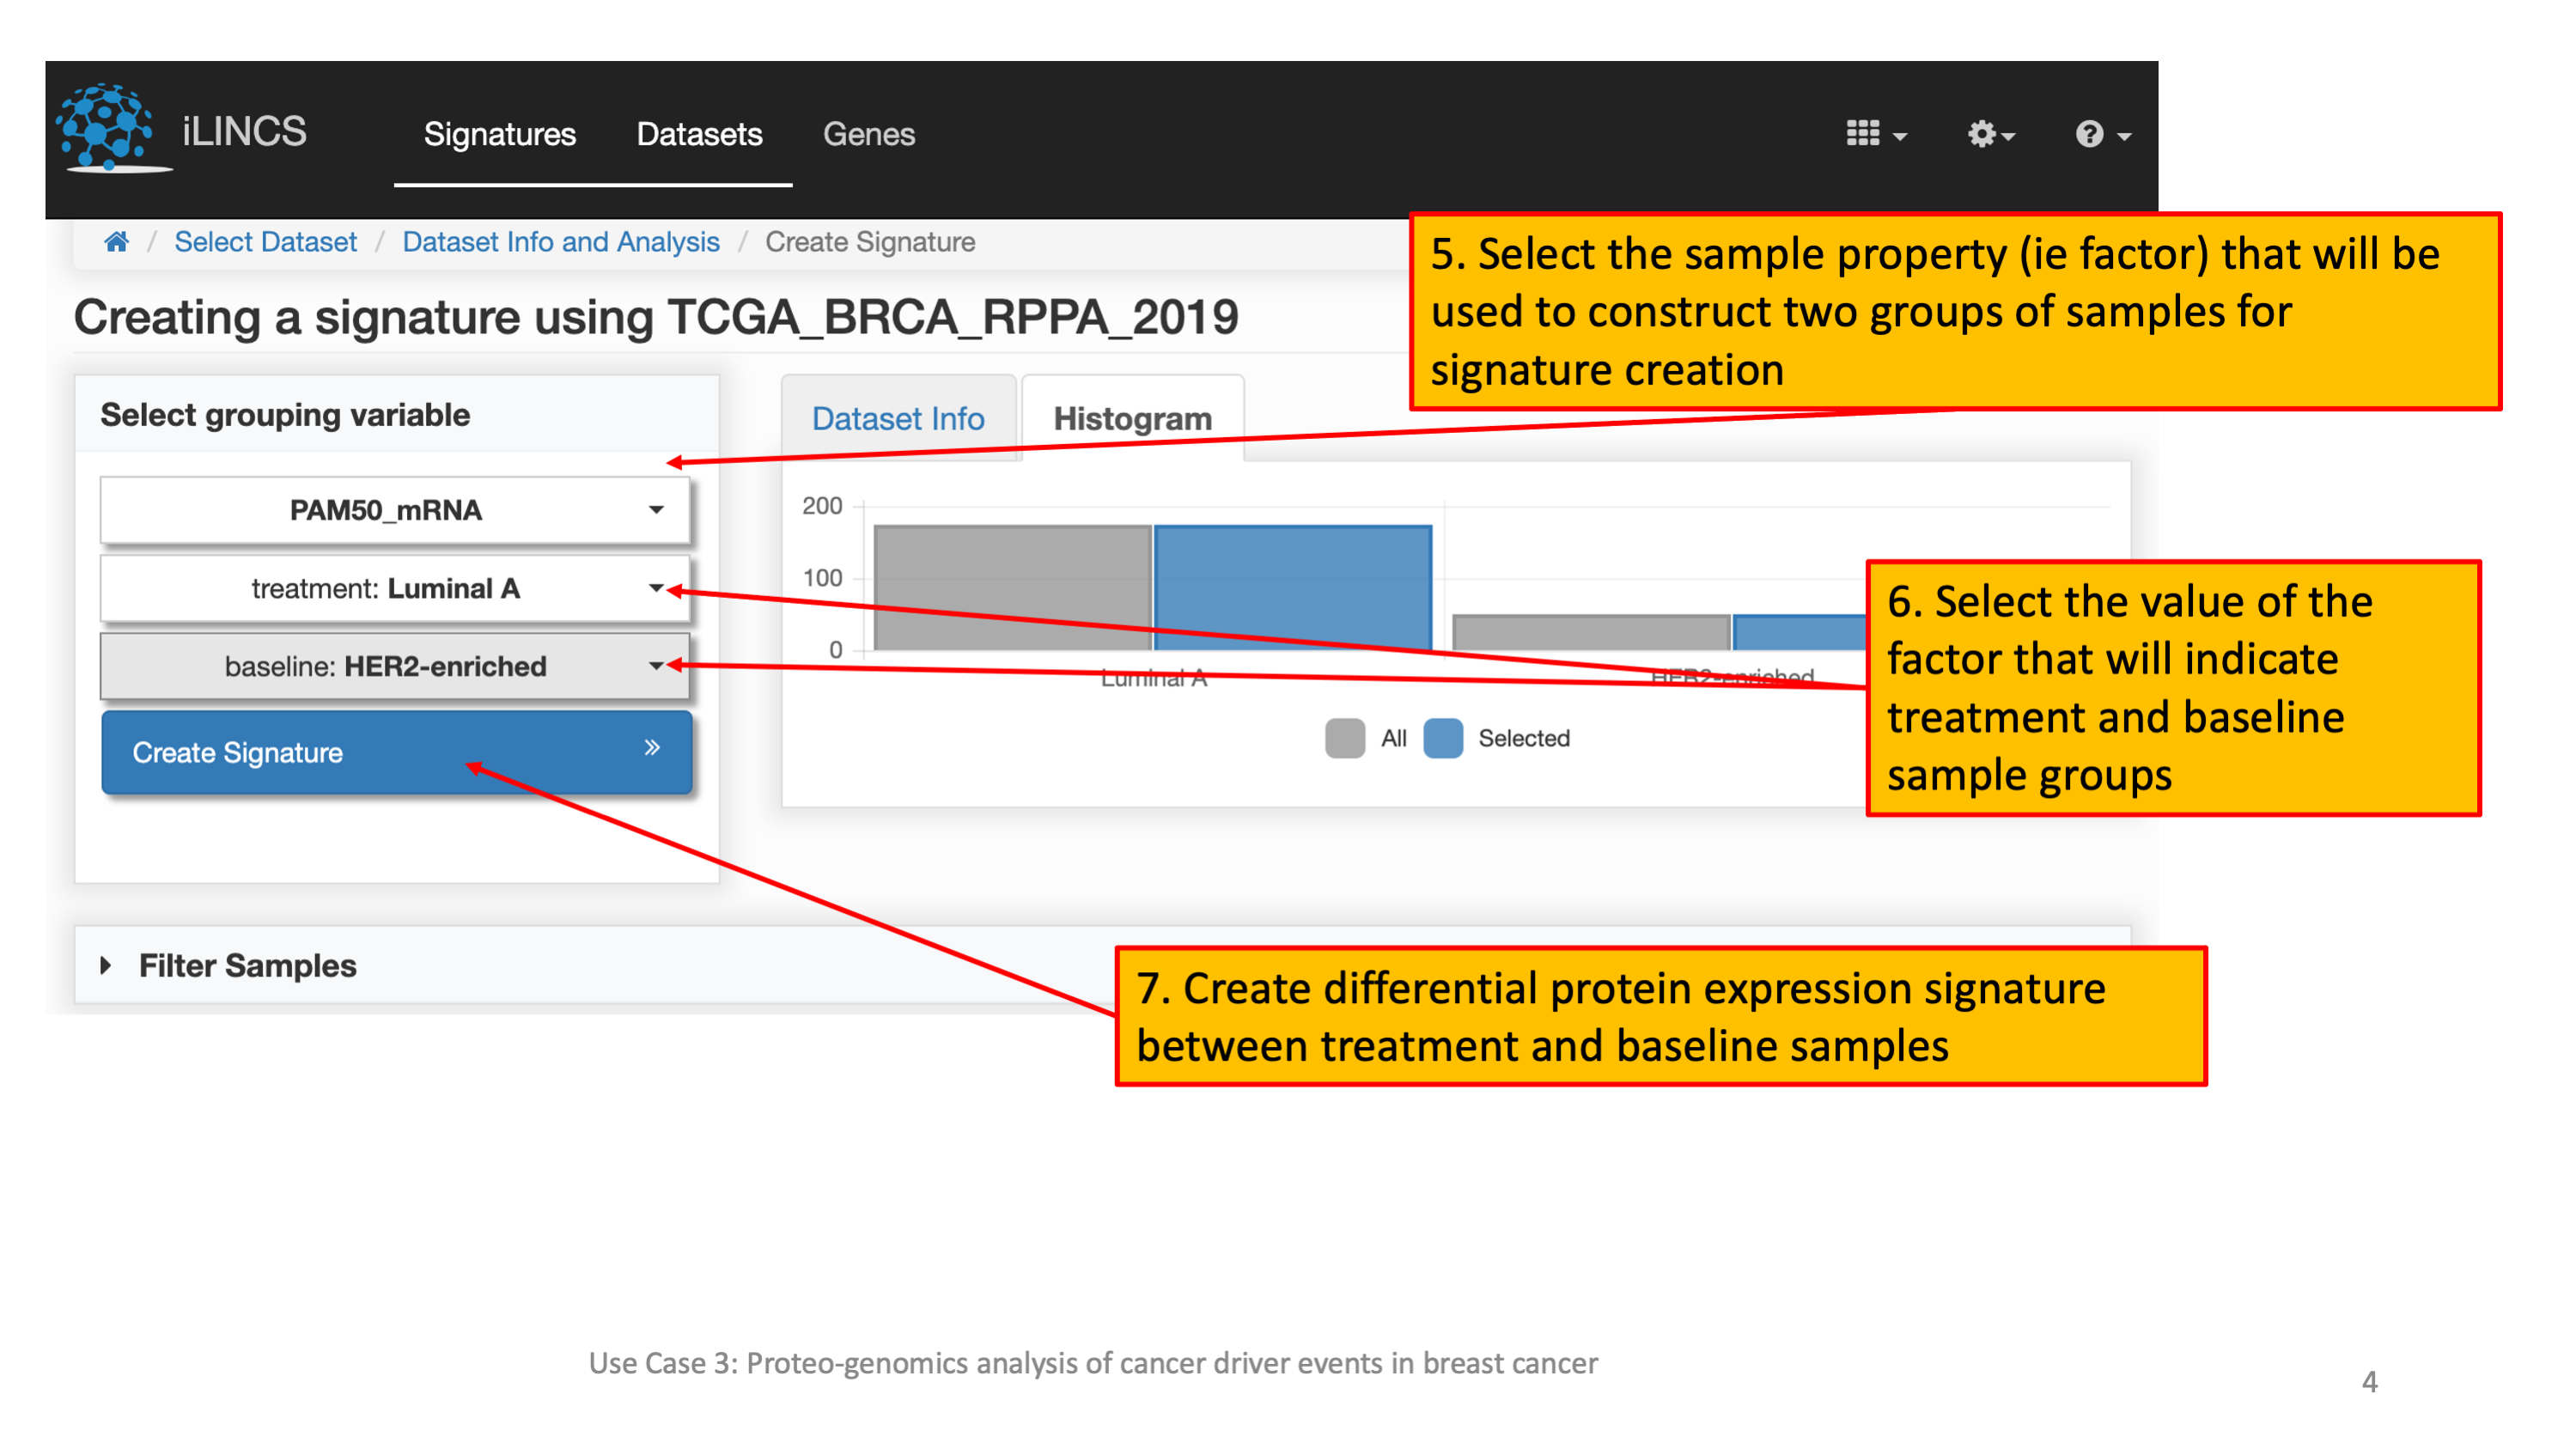Click double chevron on Create Signature button
Viewport: 2576px width, 1449px height.
[x=652, y=748]
